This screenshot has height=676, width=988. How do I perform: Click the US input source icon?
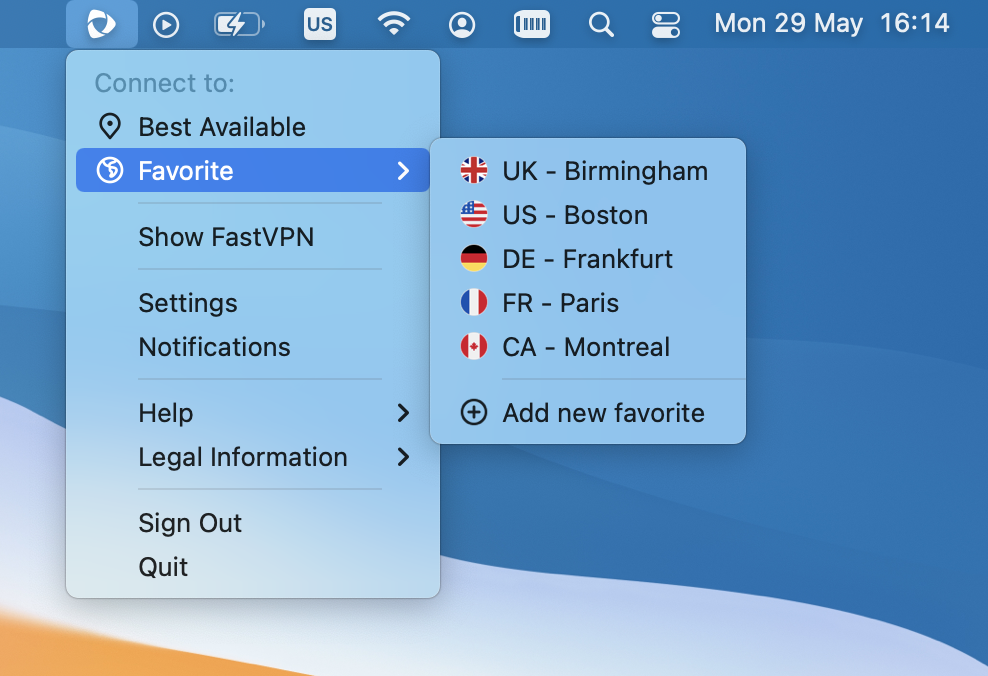click(319, 24)
